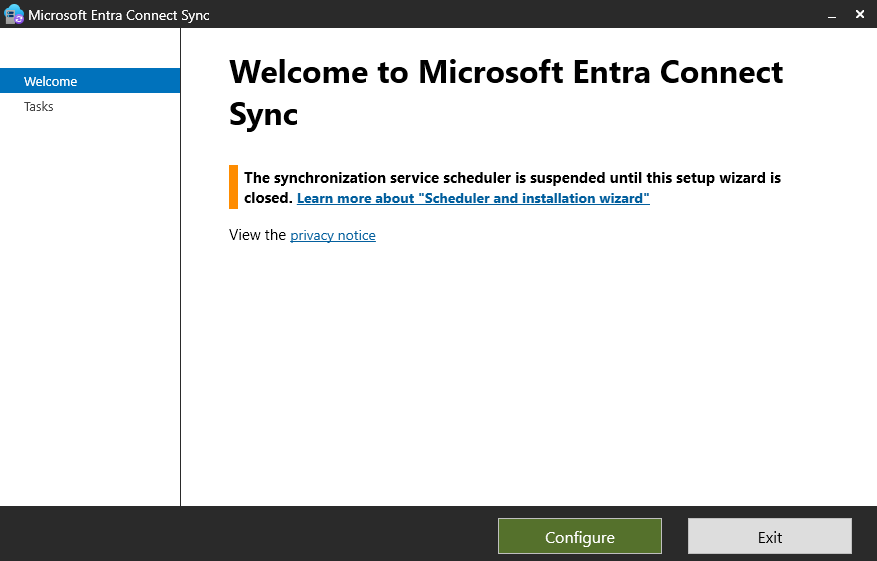The width and height of the screenshot is (877, 561).
Task: Minimize the Entra Connect Sync window
Action: [x=832, y=15]
